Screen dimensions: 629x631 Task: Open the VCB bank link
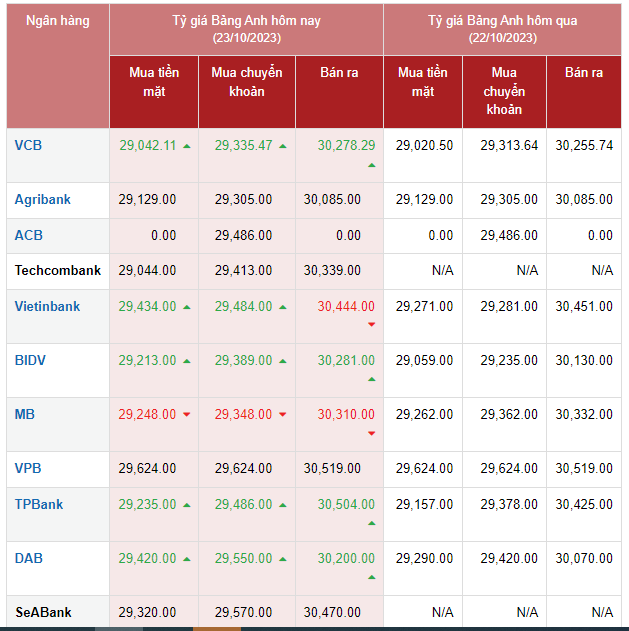tap(28, 145)
